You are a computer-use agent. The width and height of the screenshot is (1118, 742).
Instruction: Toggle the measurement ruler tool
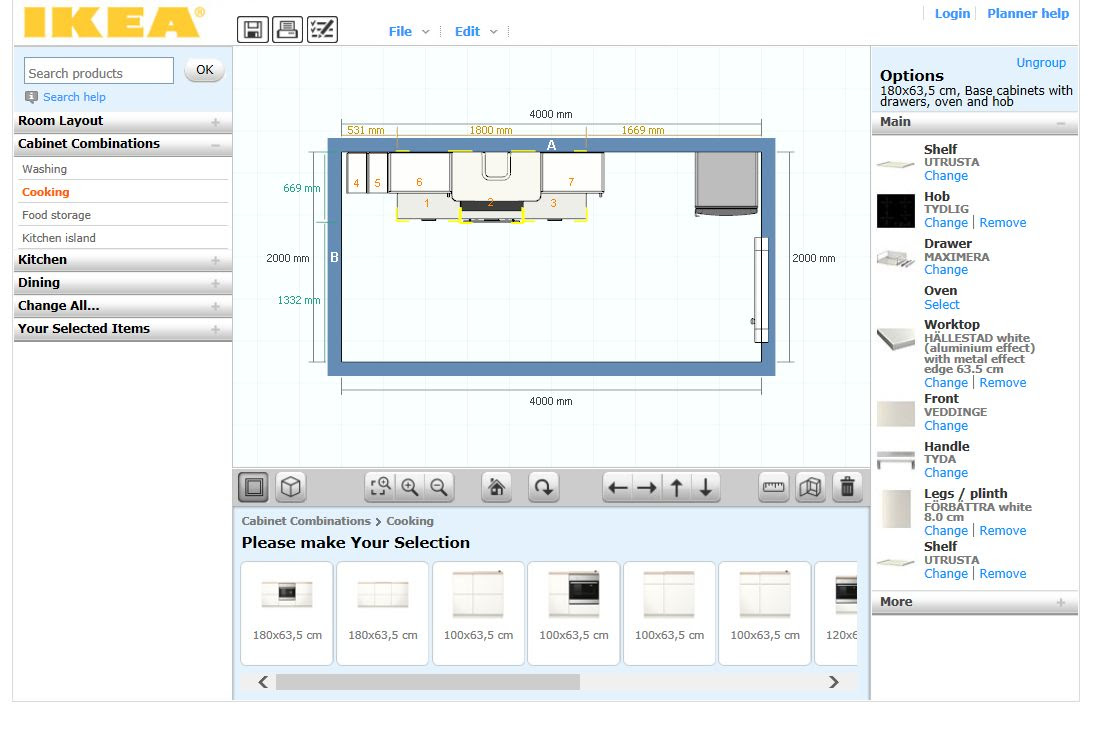(774, 488)
